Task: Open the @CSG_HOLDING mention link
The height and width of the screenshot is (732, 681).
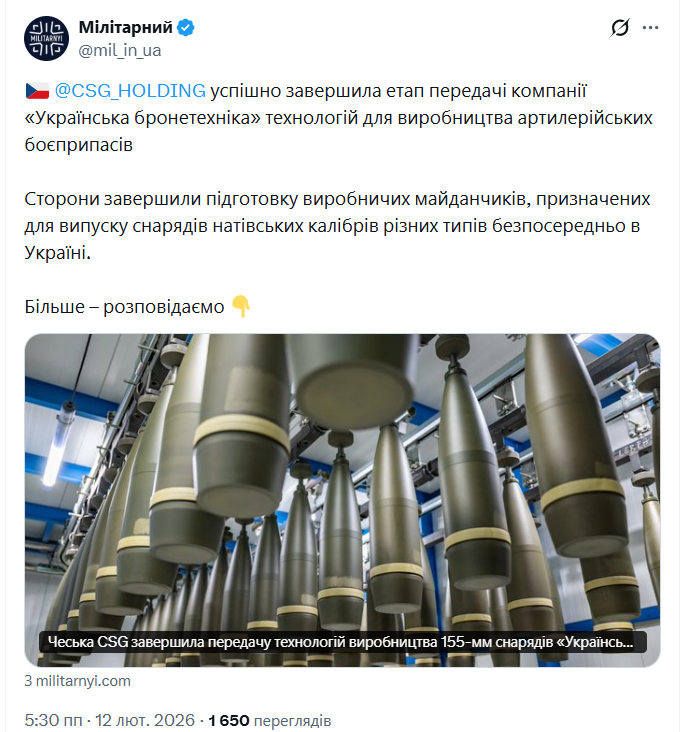Action: [130, 91]
